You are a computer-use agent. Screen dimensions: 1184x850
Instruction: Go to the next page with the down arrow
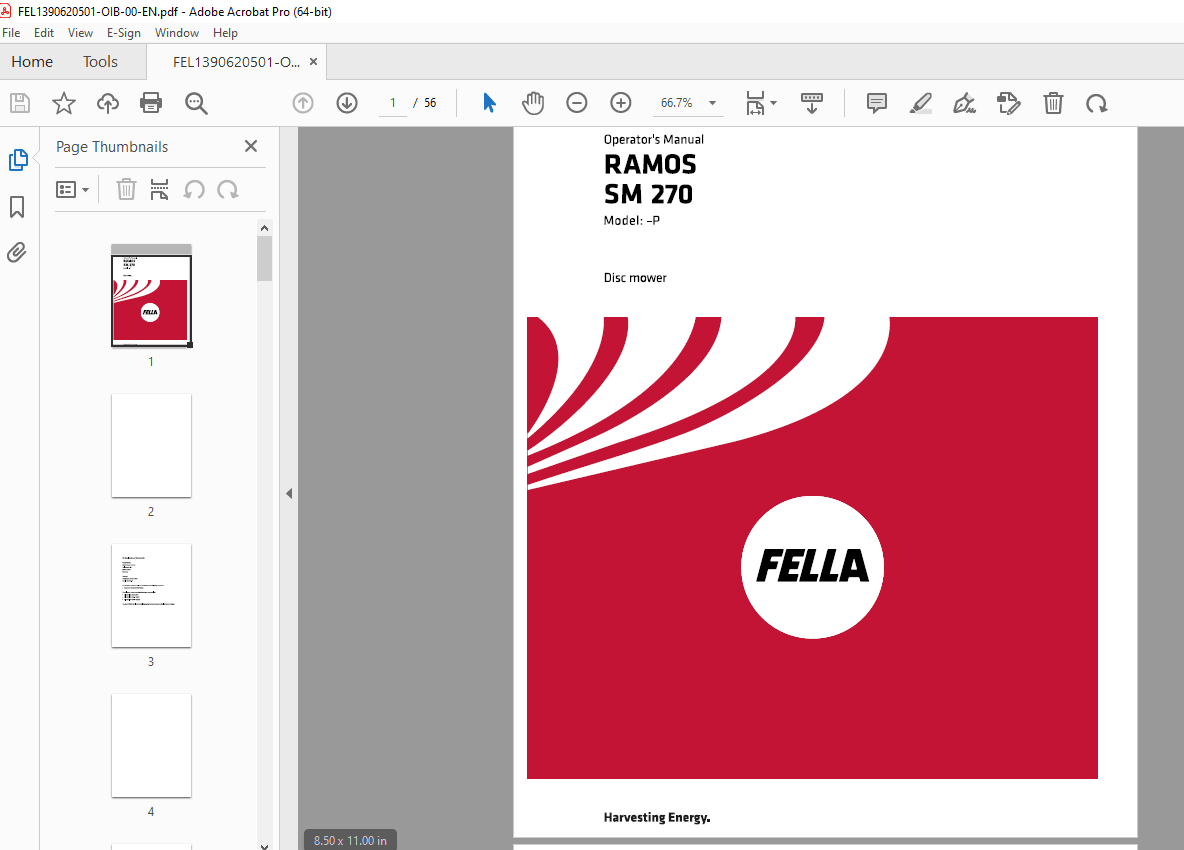tap(346, 103)
